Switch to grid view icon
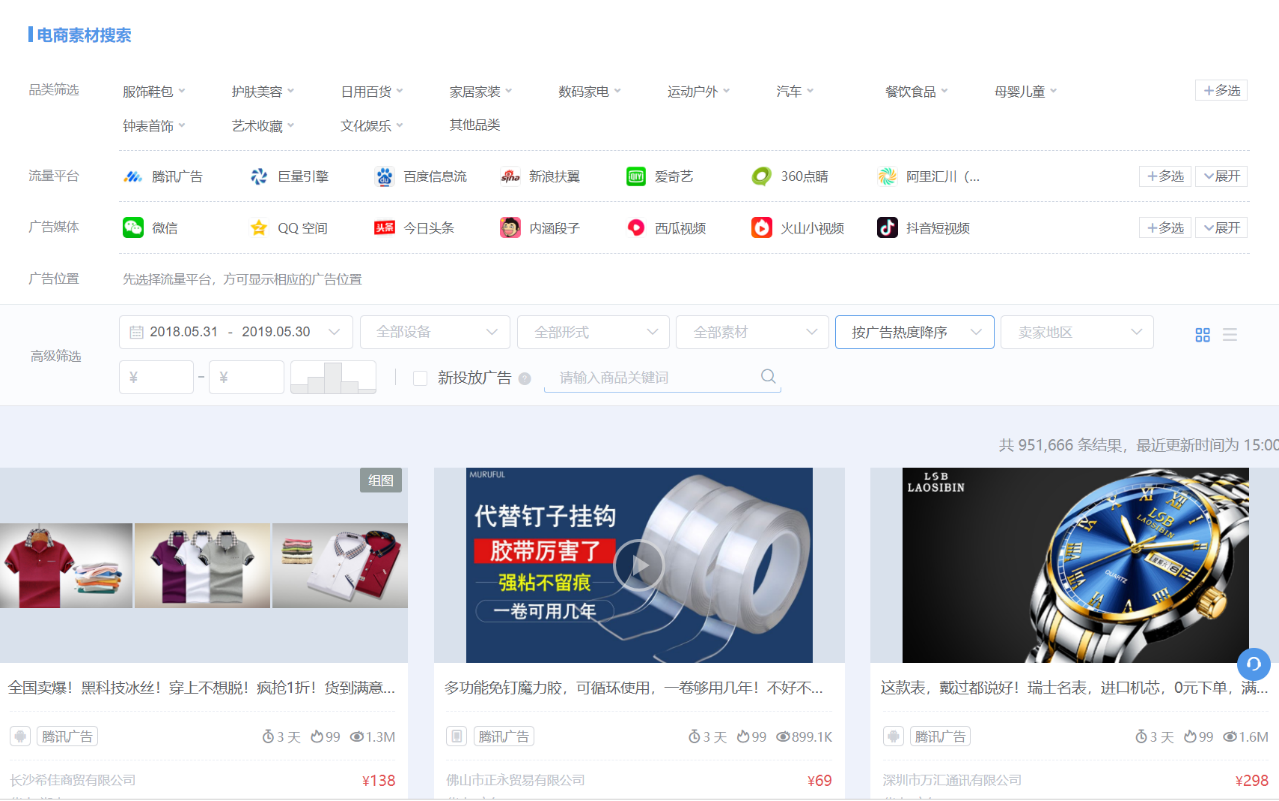This screenshot has width=1279, height=801. tap(1203, 335)
